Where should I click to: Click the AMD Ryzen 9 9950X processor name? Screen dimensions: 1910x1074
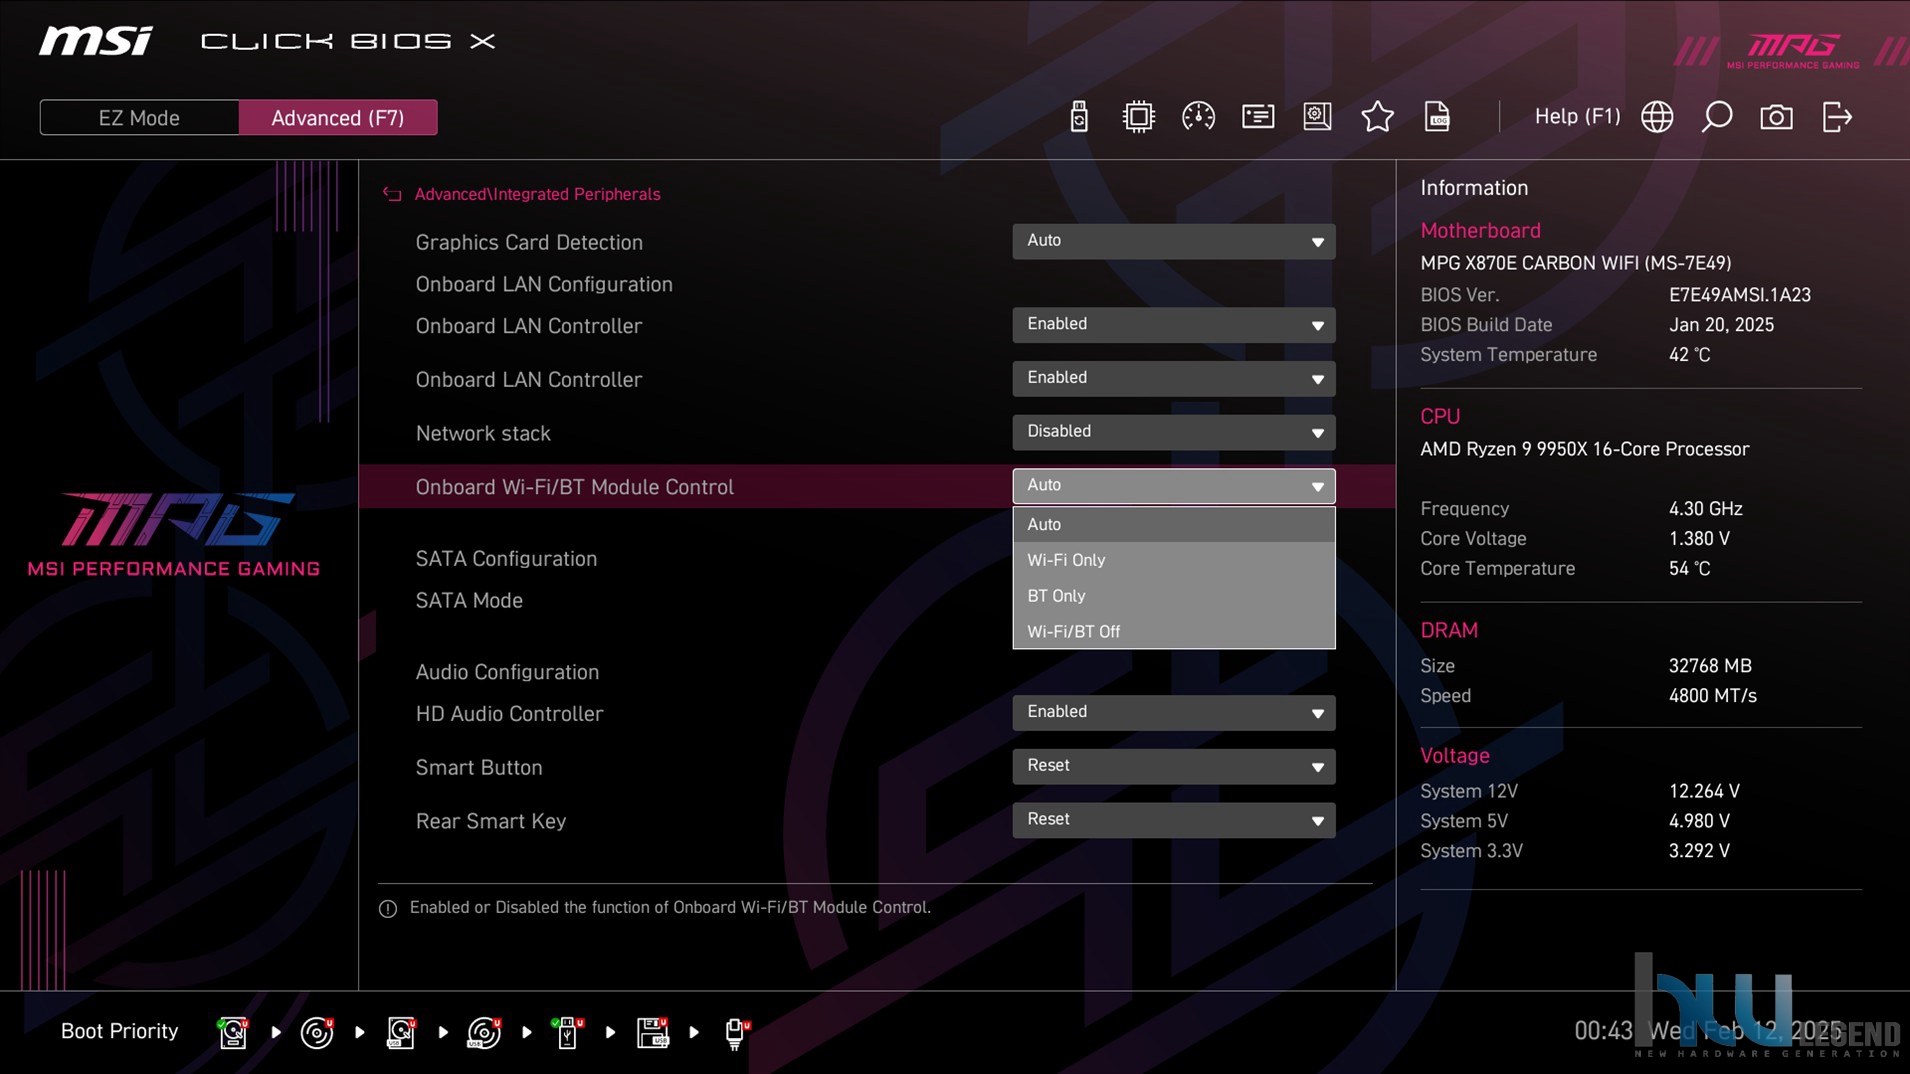point(1584,449)
